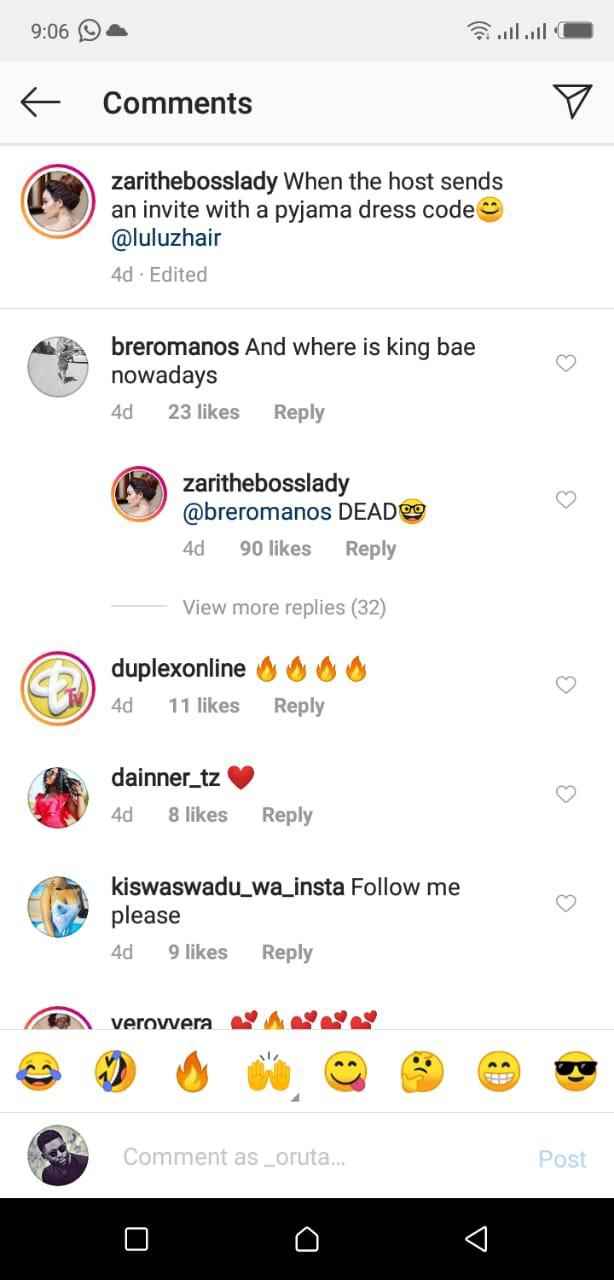Select the fire emoji quick reaction
This screenshot has width=614, height=1280.
[191, 1070]
